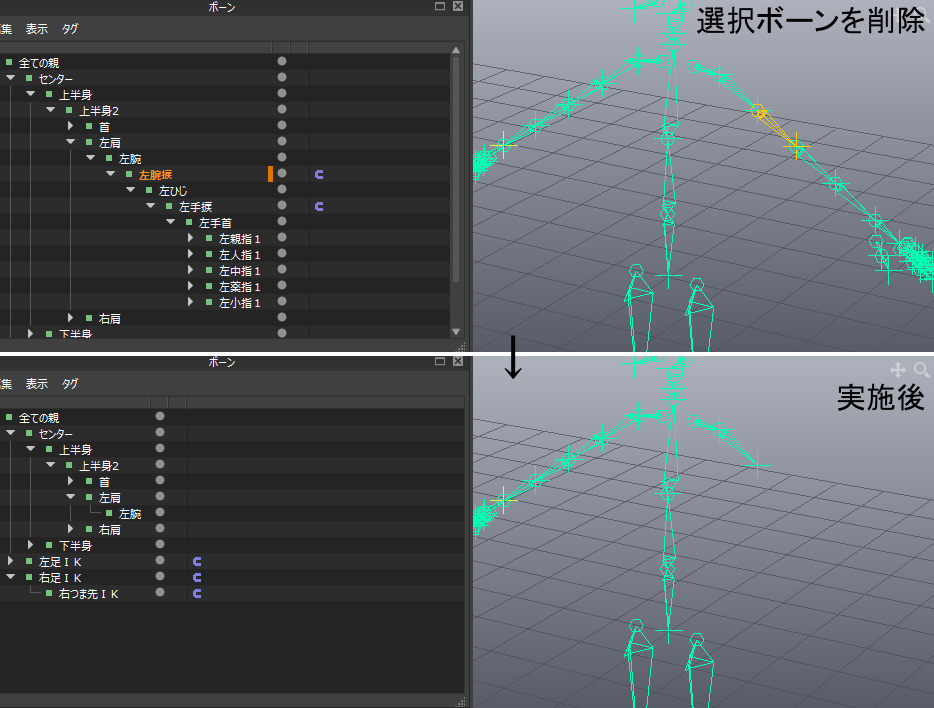Select green bone icon beside 左手首
Image resolution: width=934 pixels, height=708 pixels.
click(189, 222)
